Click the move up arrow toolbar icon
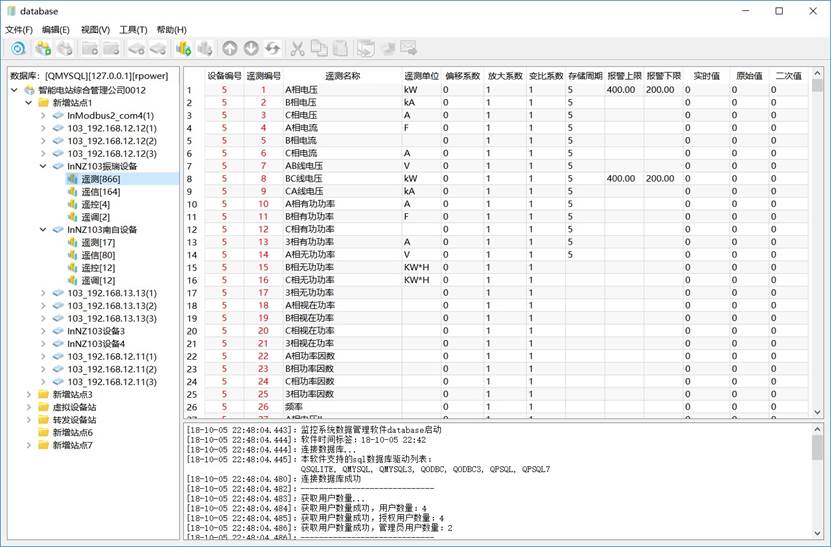 (x=230, y=48)
